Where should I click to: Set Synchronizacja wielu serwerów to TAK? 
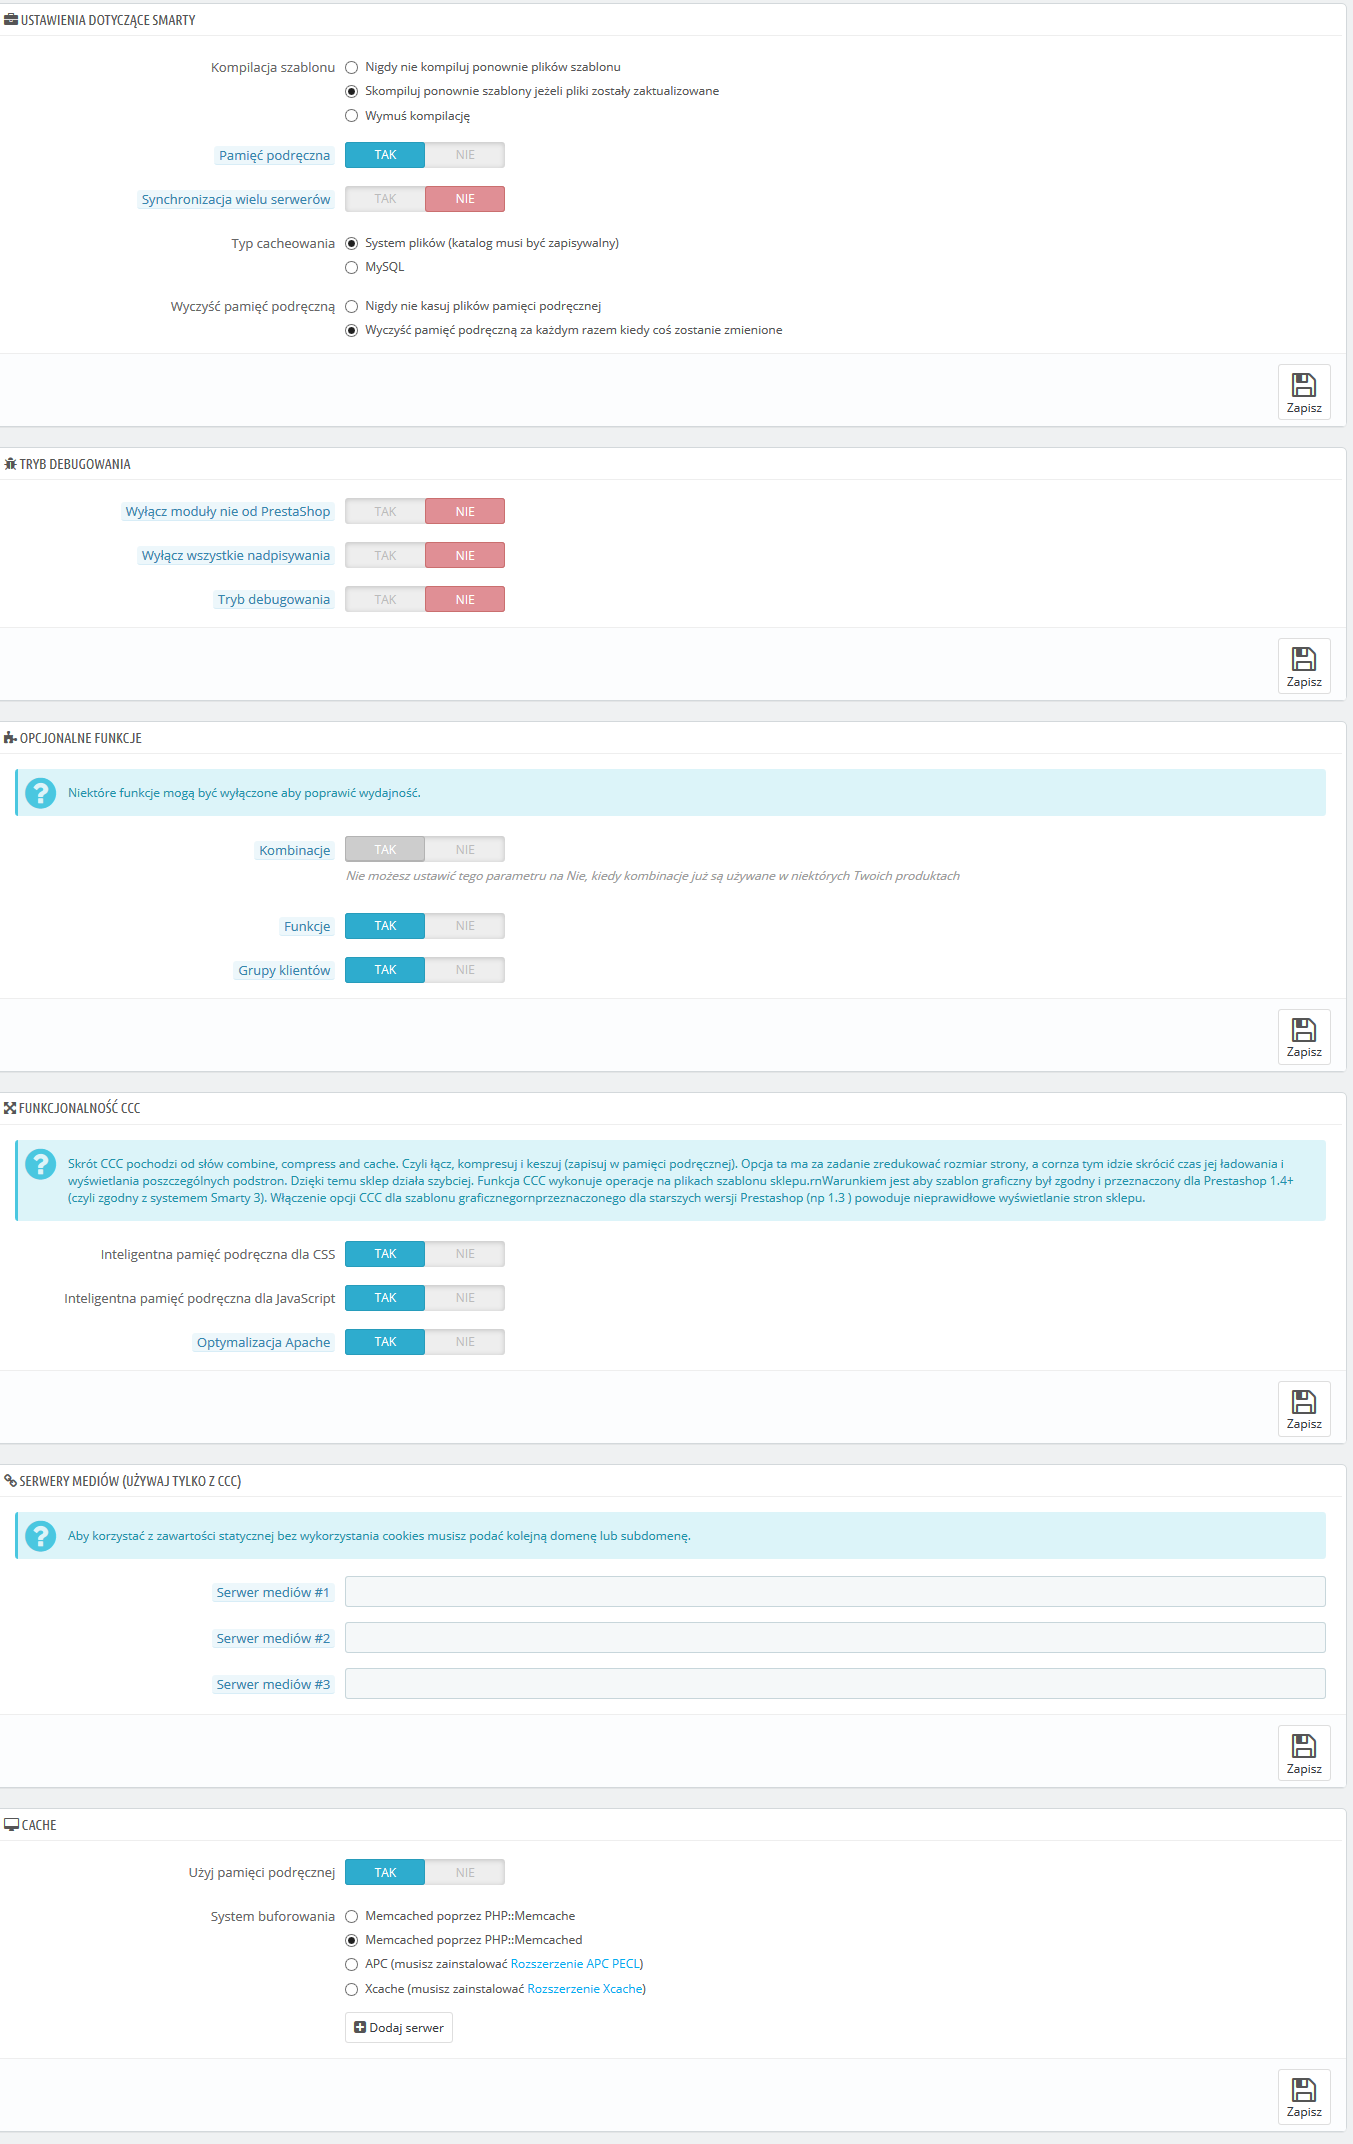point(385,199)
